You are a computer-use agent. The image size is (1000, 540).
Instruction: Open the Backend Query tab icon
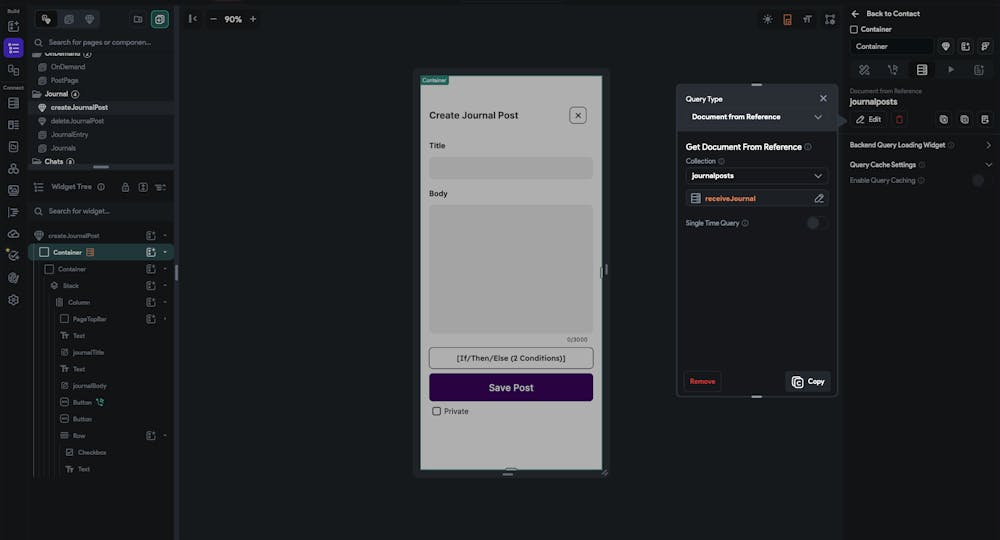pyautogui.click(x=922, y=69)
